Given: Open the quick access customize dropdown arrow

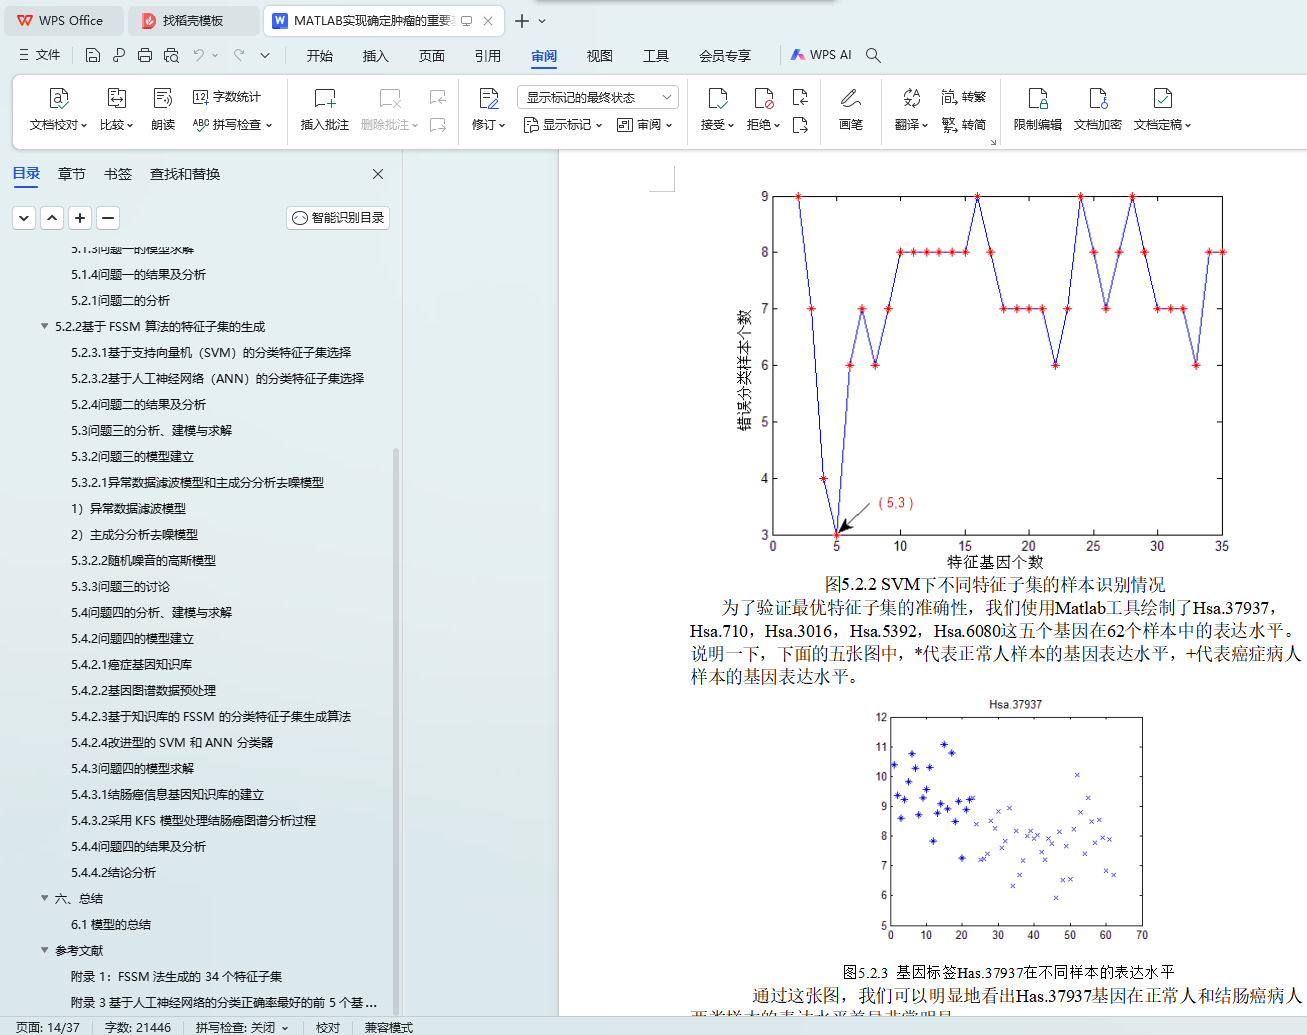Looking at the screenshot, I should coord(265,56).
